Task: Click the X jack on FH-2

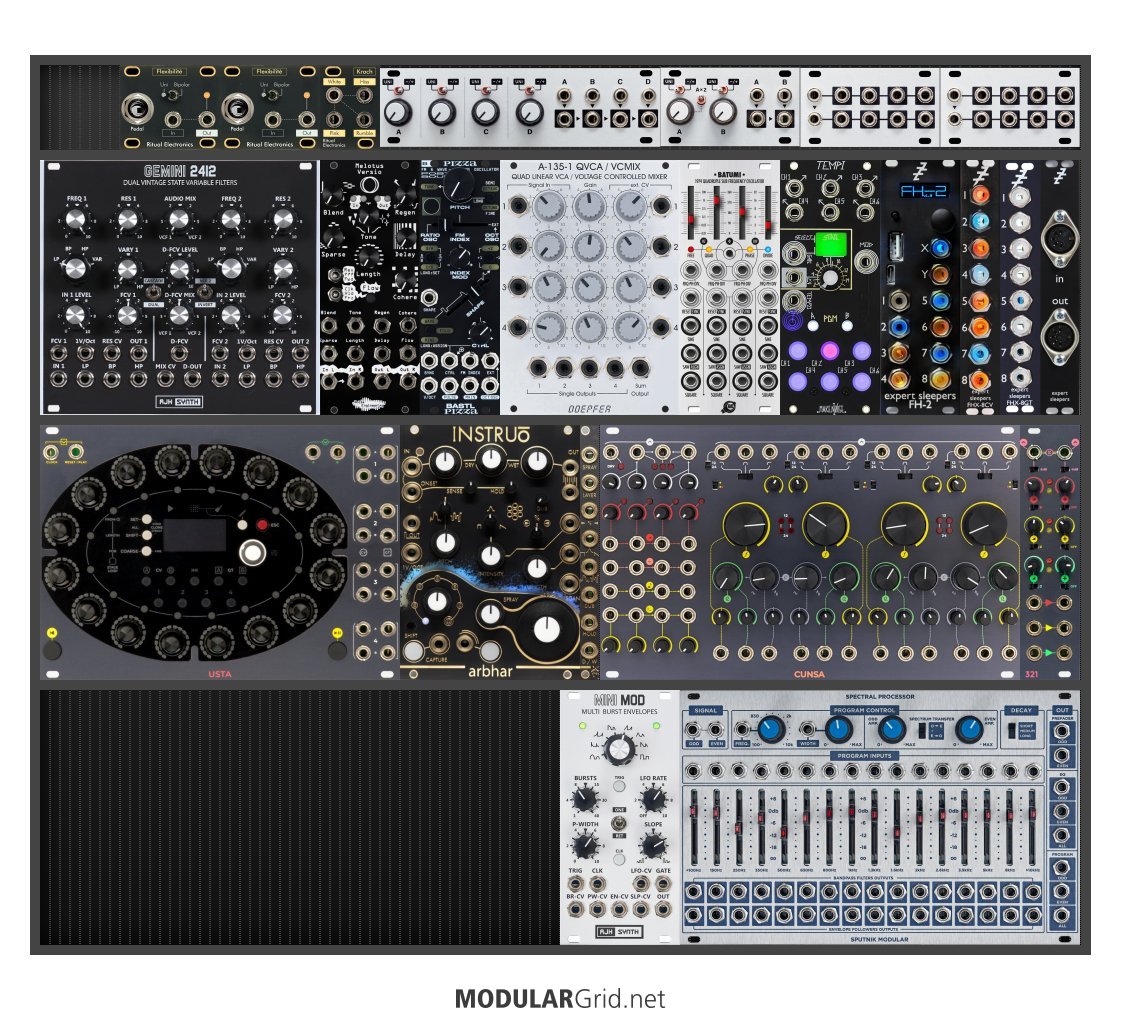Action: pos(941,247)
